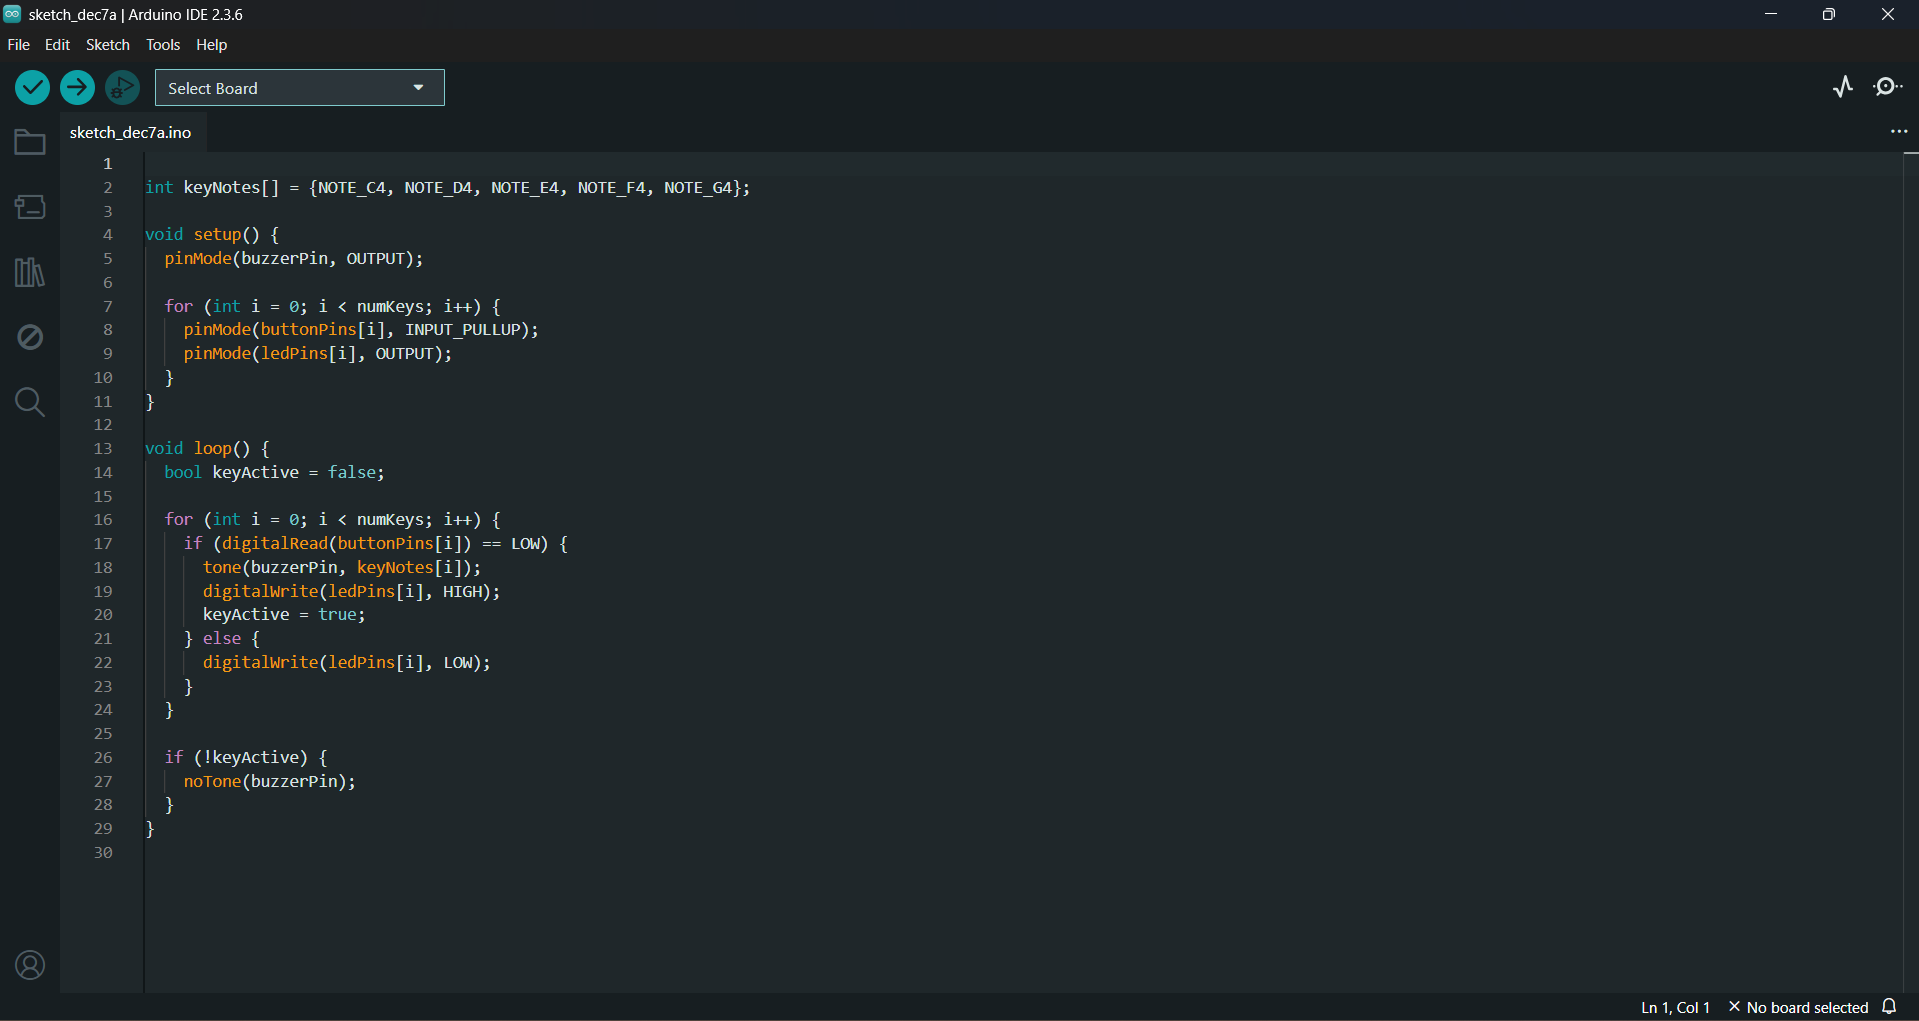The height and width of the screenshot is (1021, 1919).
Task: Open the Library Manager sidebar icon
Action: [30, 272]
